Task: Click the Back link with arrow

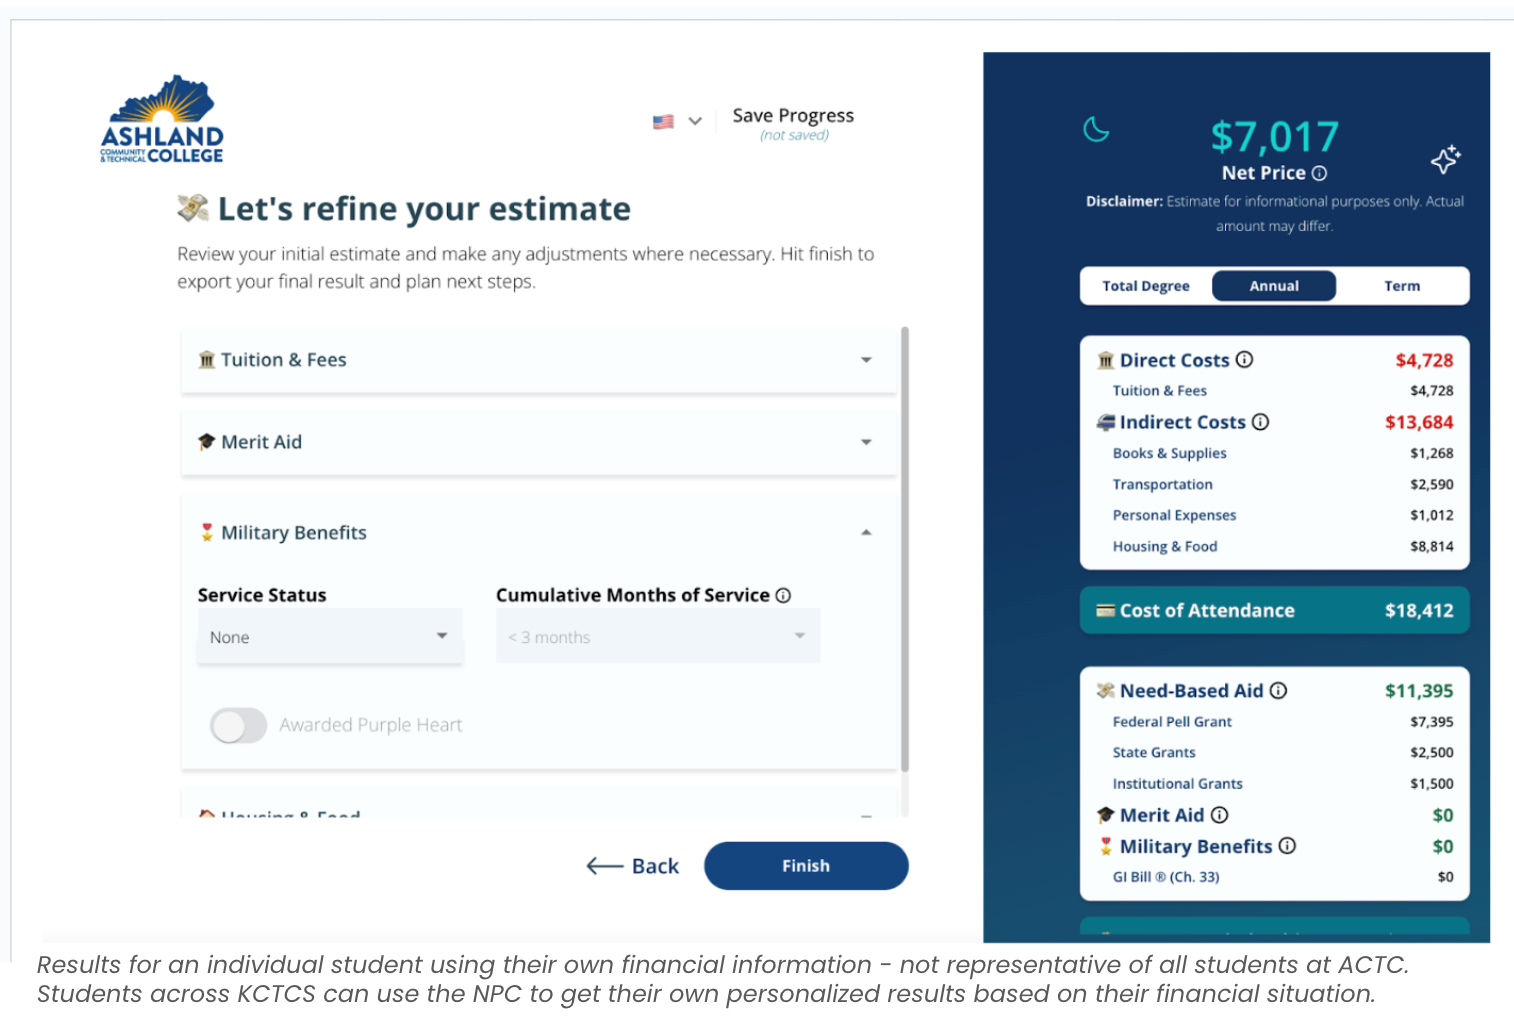Action: (633, 866)
